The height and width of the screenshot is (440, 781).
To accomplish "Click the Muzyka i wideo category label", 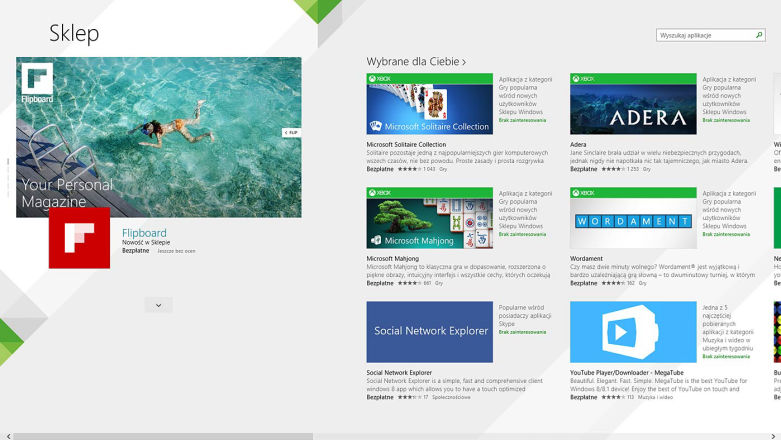I will (654, 397).
